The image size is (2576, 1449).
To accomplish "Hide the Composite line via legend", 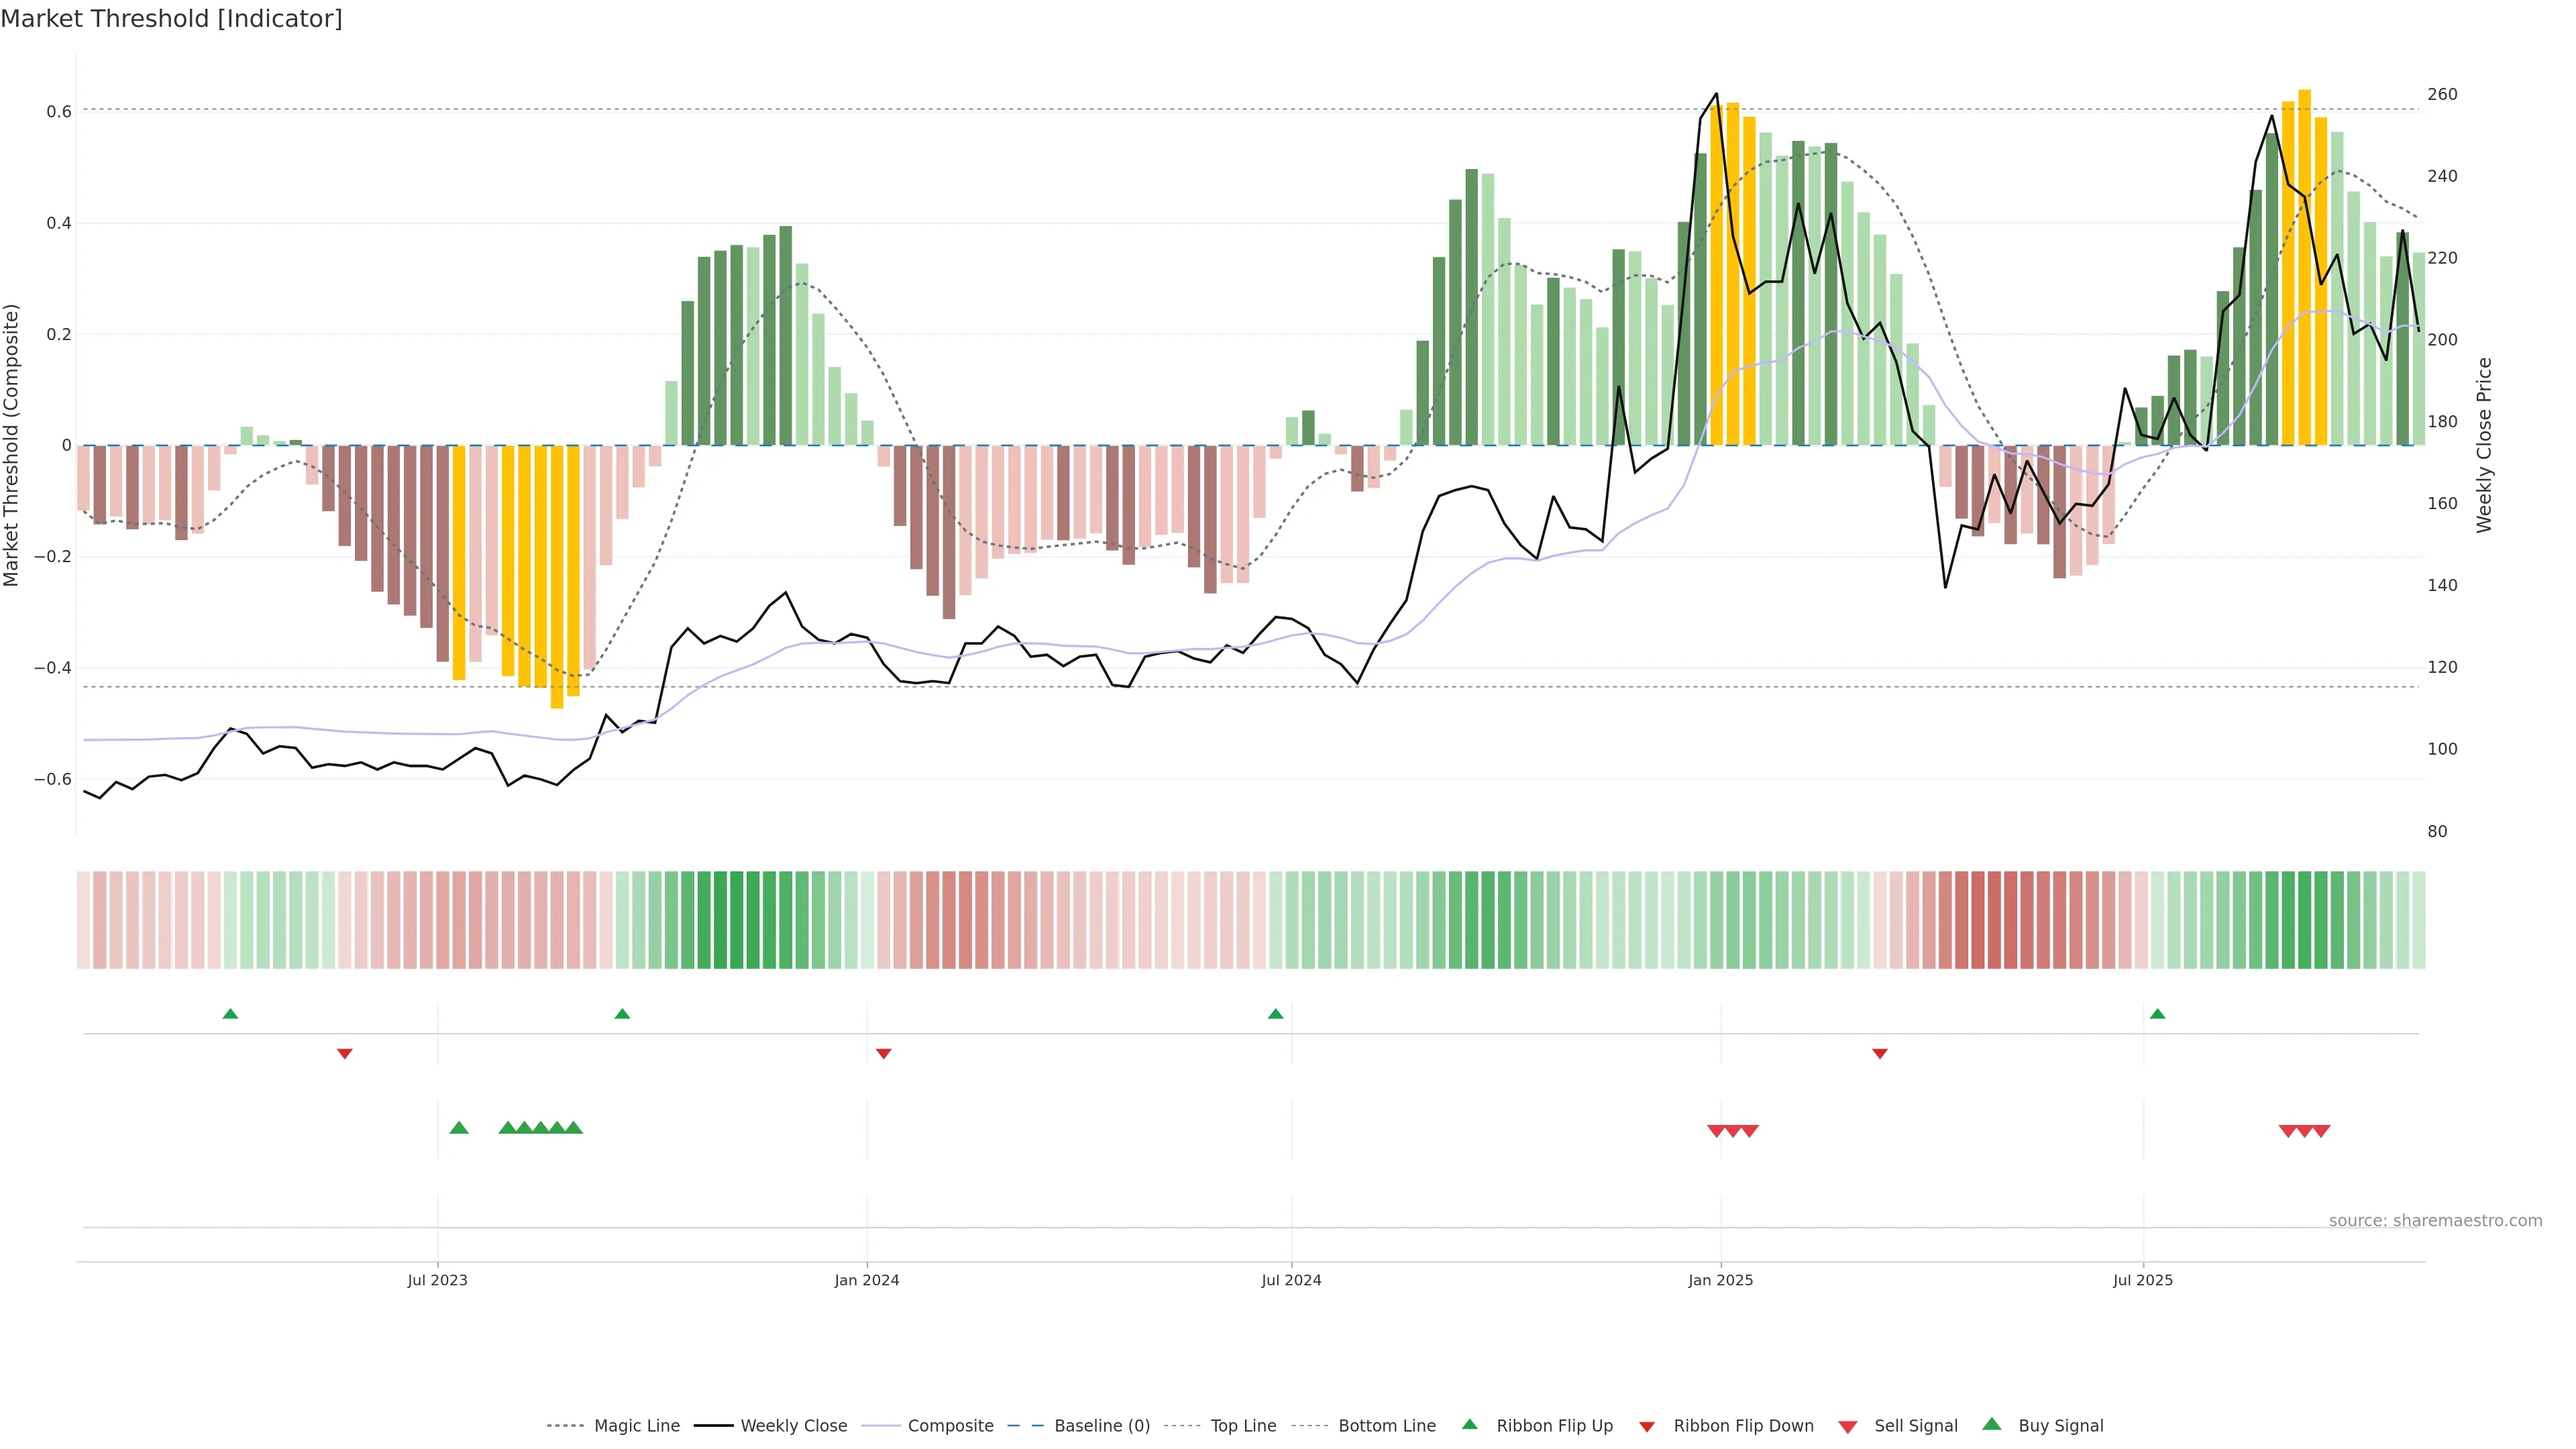I will 950,1426.
